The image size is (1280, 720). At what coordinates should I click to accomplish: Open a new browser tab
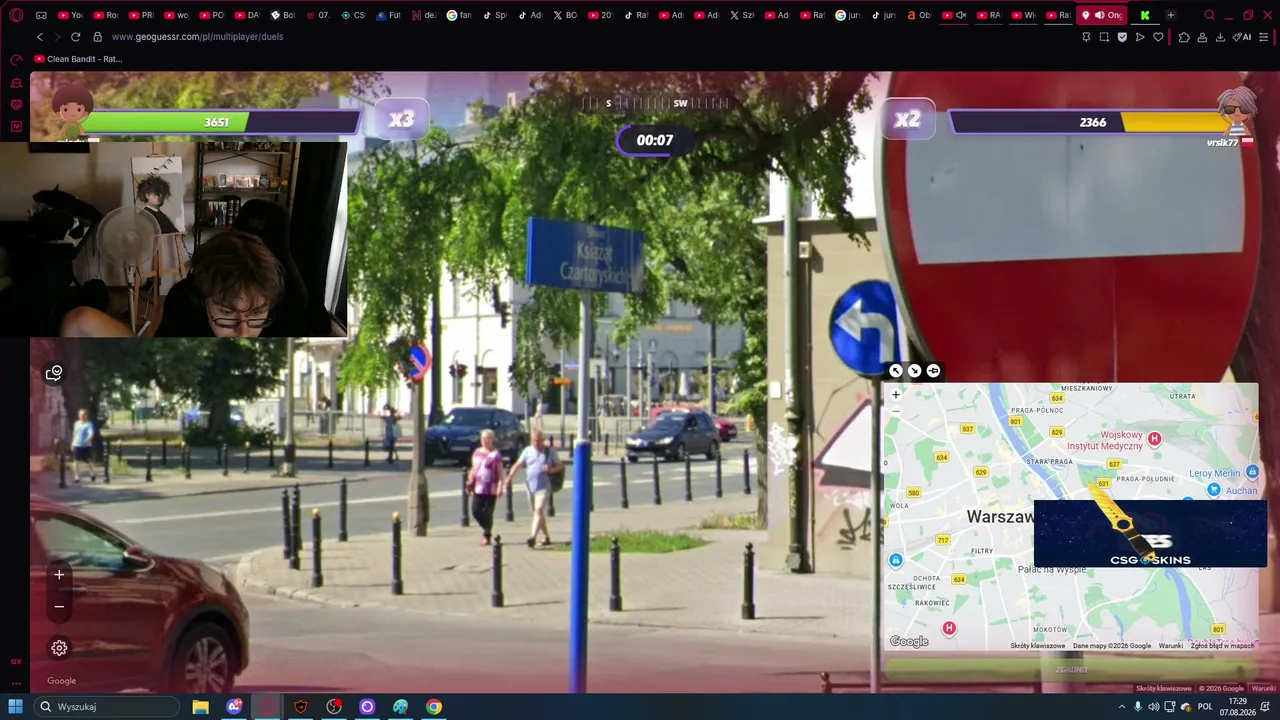[1171, 15]
